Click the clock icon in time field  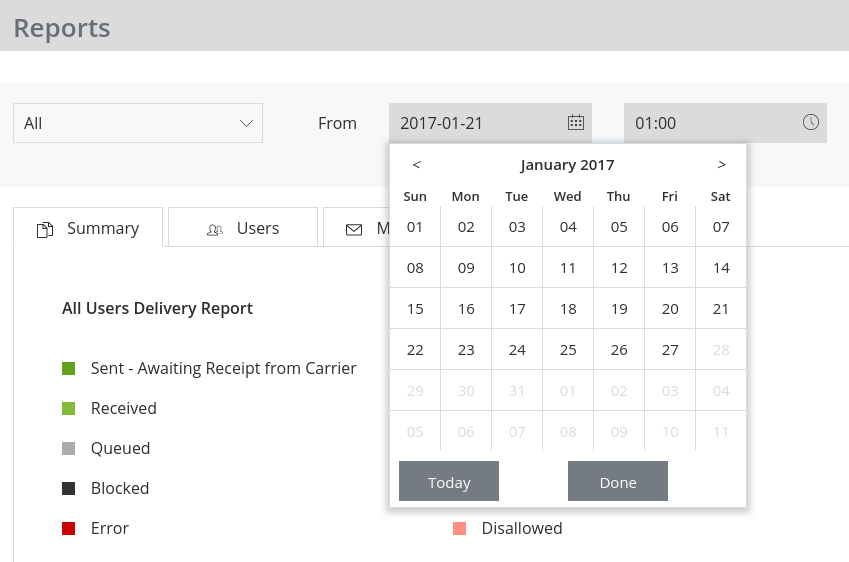810,122
